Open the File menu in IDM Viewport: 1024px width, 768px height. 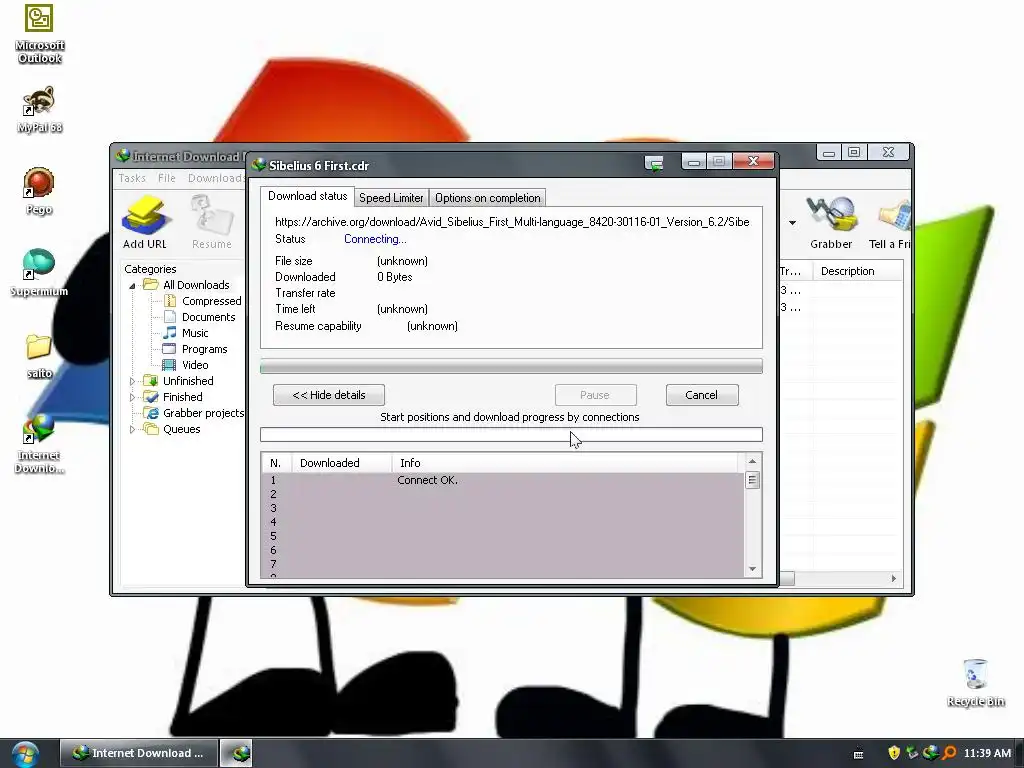tap(167, 178)
